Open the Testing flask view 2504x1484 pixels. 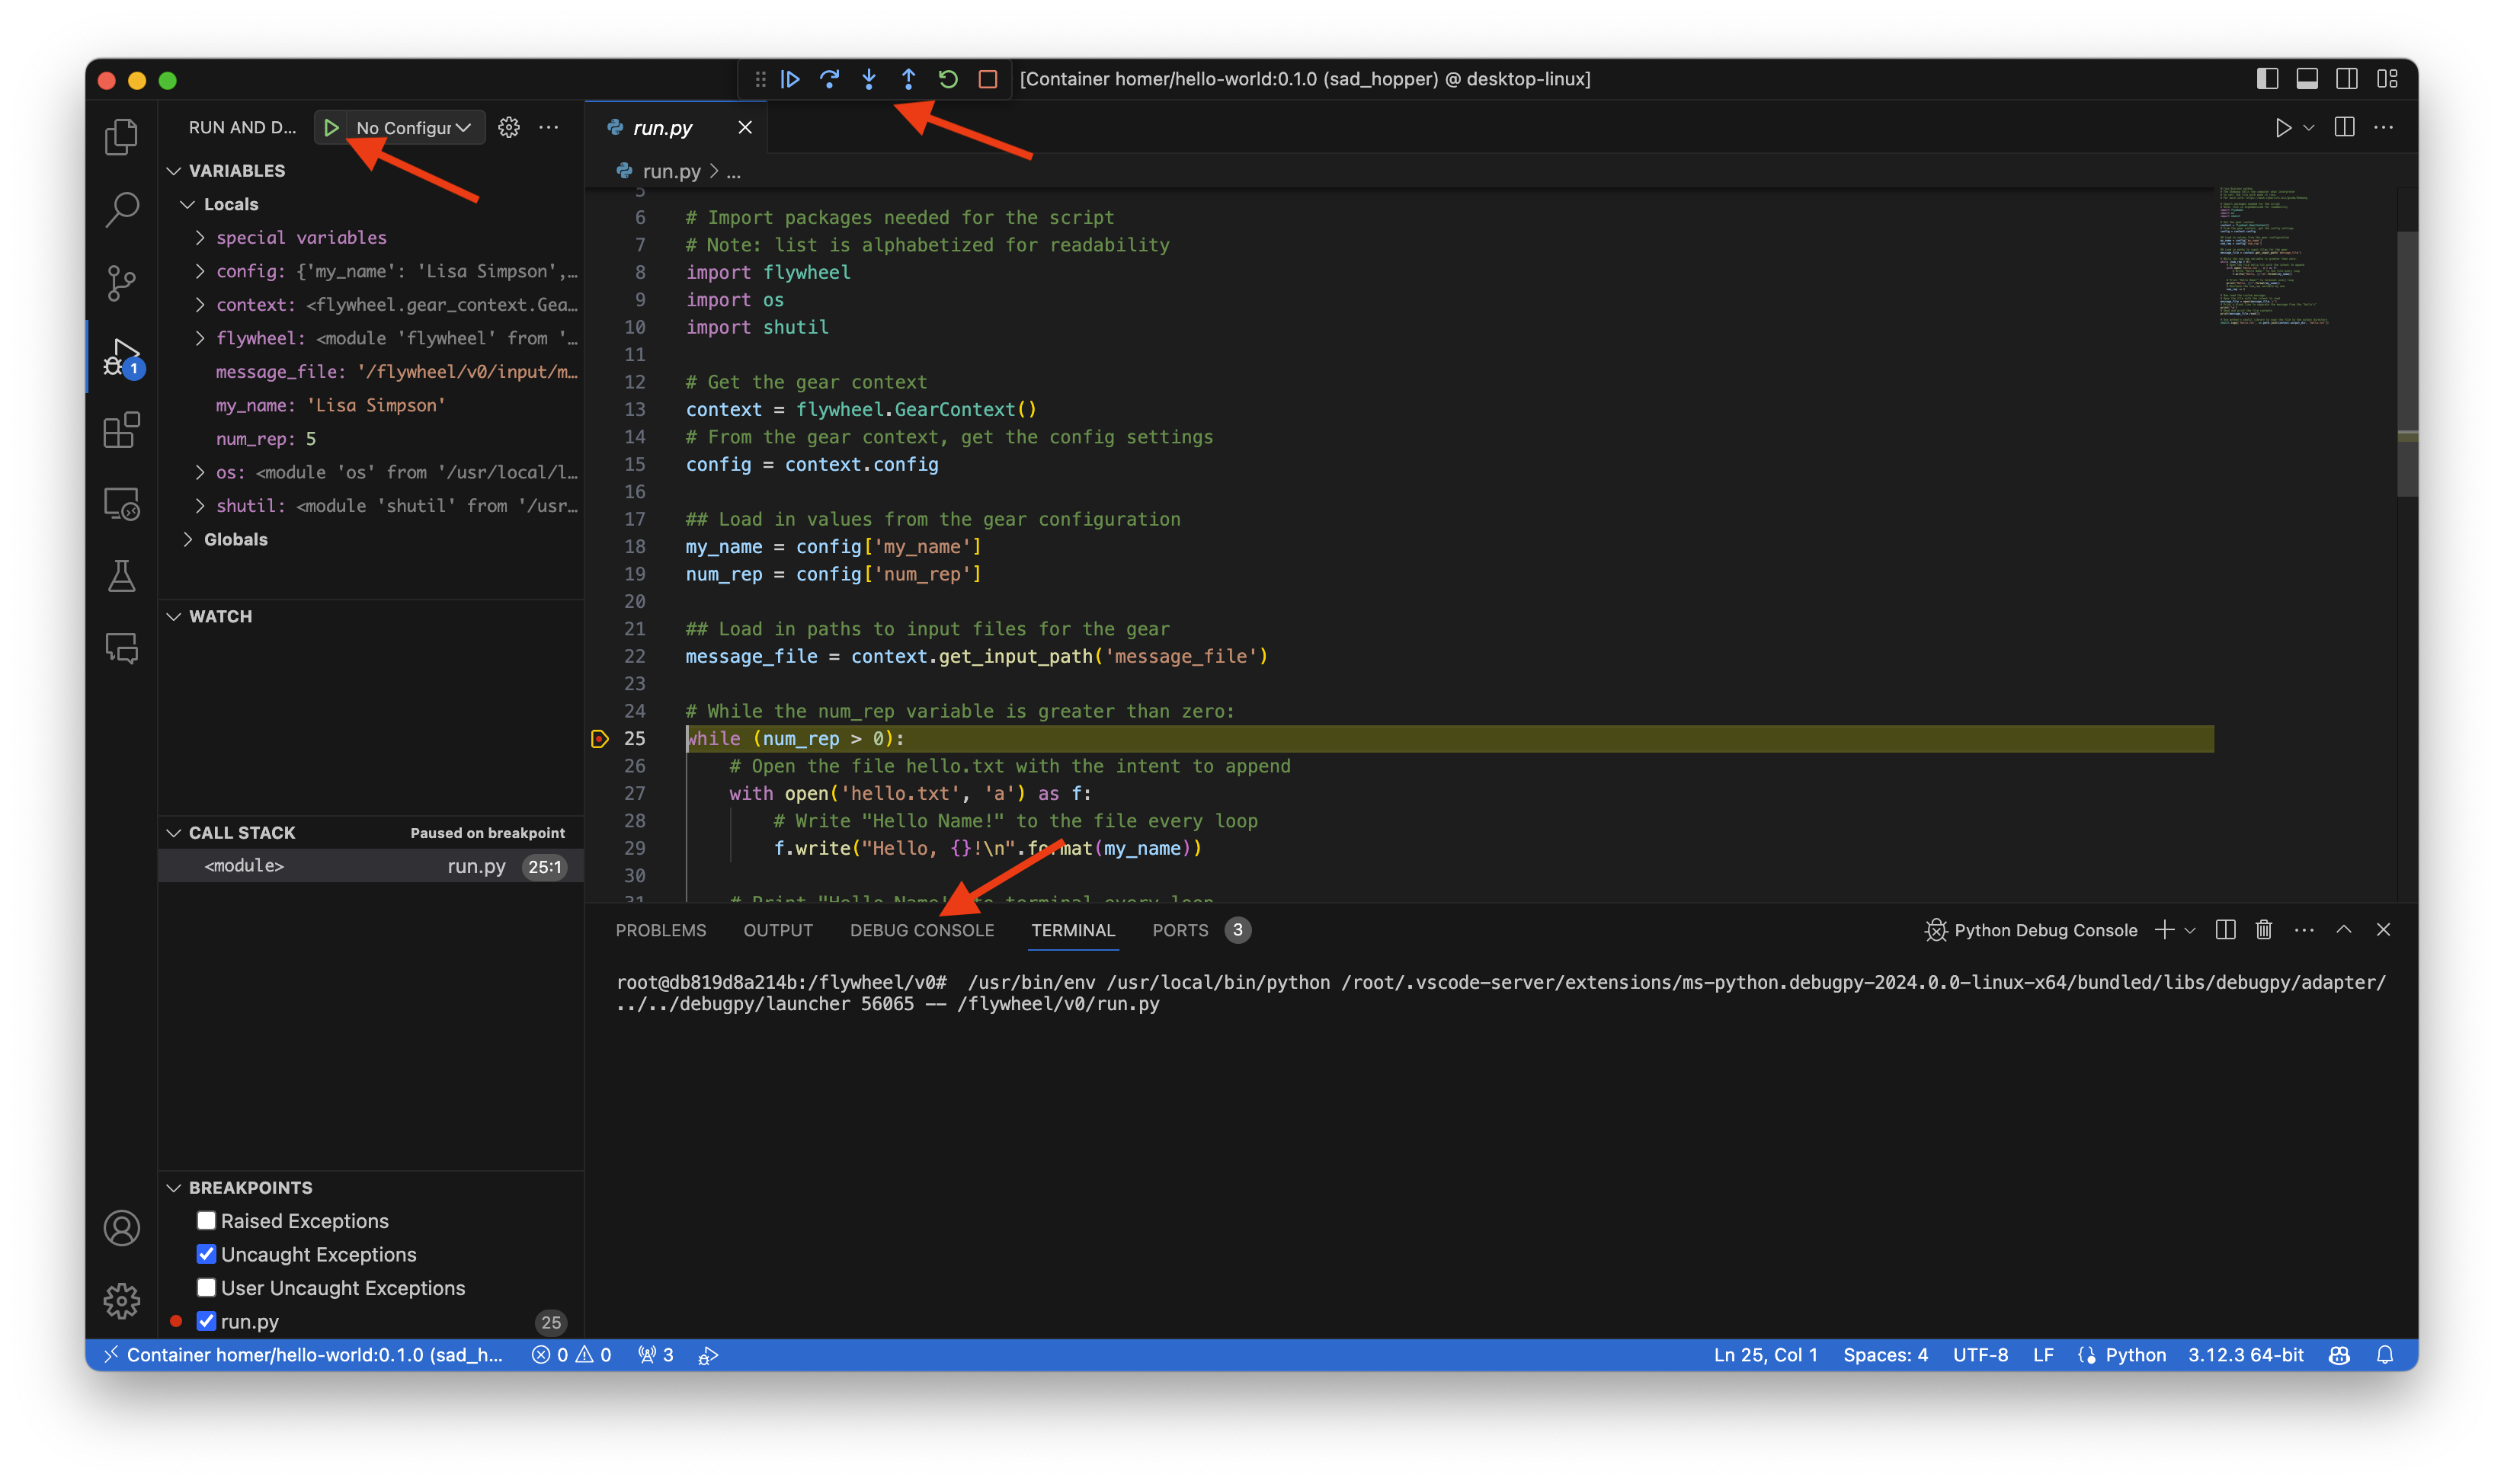click(x=121, y=576)
